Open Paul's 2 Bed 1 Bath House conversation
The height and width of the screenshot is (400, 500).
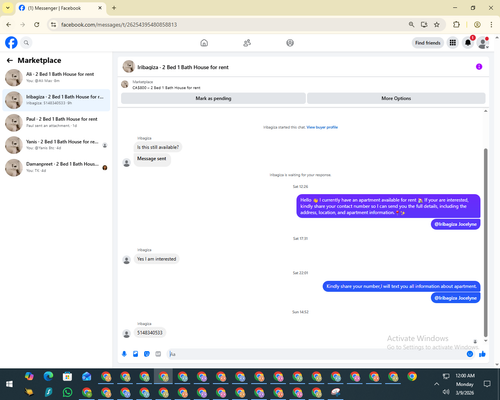[56, 122]
